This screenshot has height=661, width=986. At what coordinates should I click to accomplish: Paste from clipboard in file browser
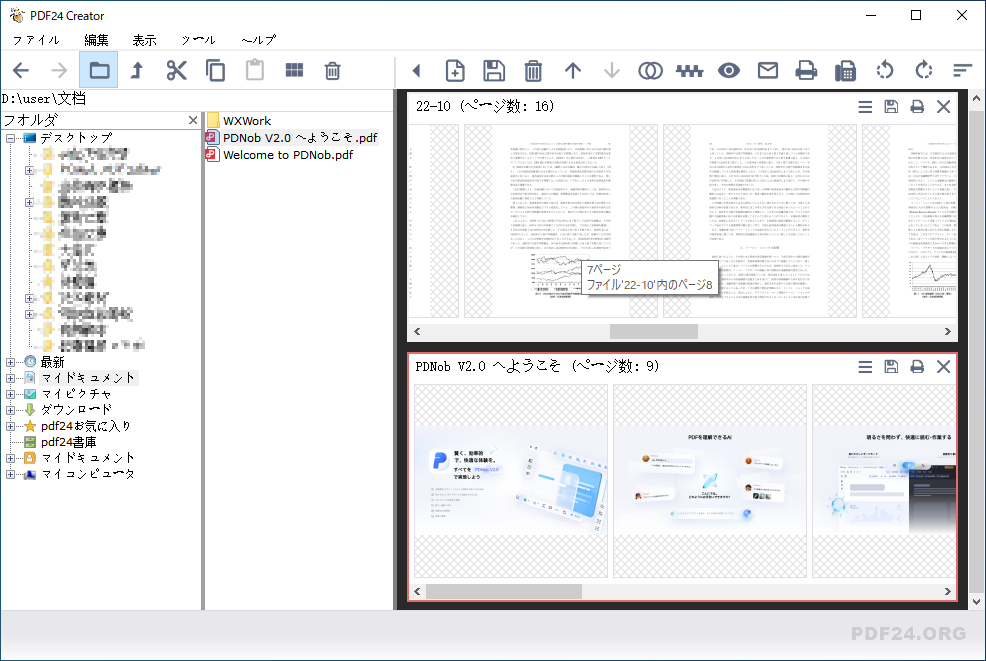coord(255,70)
